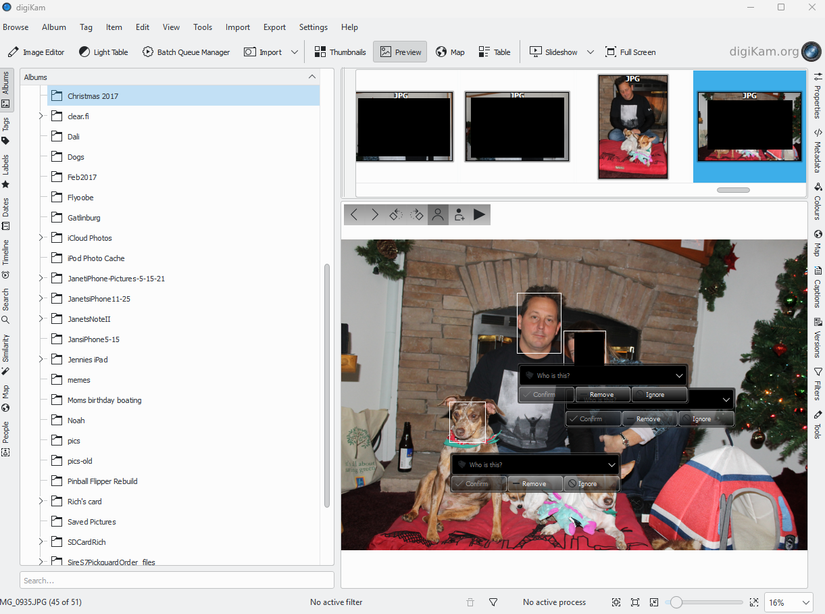Open the Import dropdown arrow
The height and width of the screenshot is (614, 825).
(296, 51)
